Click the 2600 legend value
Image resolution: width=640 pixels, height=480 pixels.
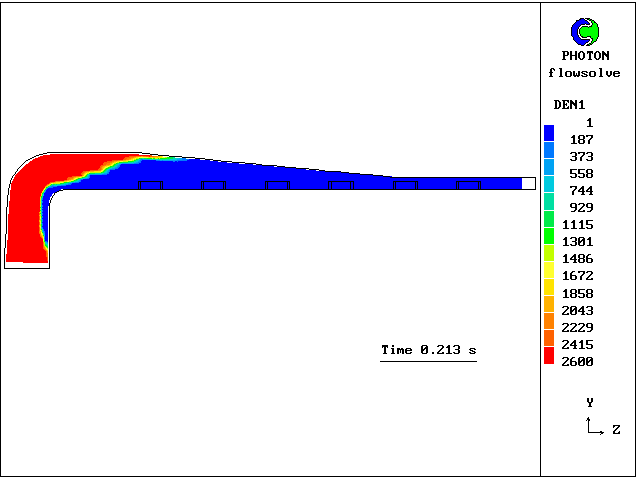click(578, 362)
